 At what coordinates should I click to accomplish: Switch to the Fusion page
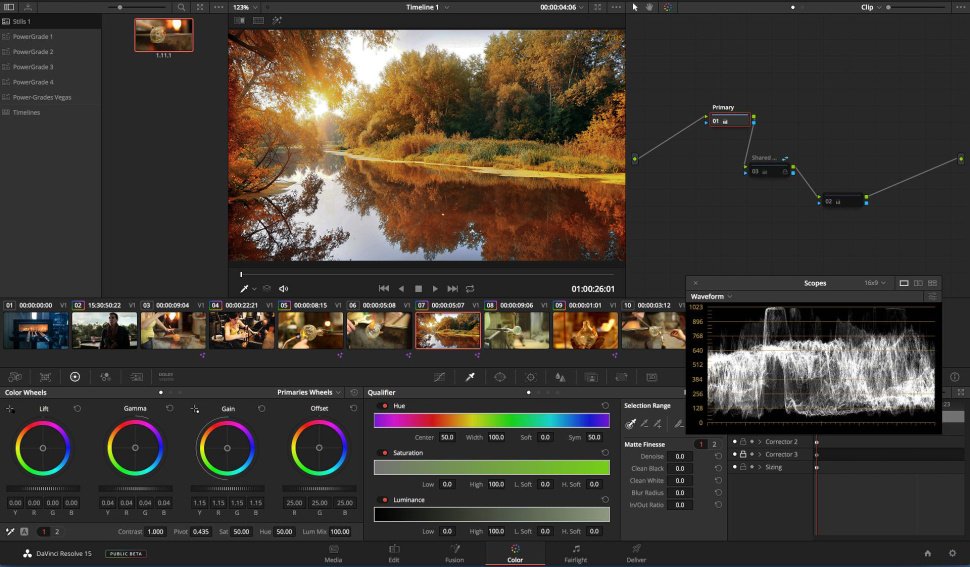455,553
